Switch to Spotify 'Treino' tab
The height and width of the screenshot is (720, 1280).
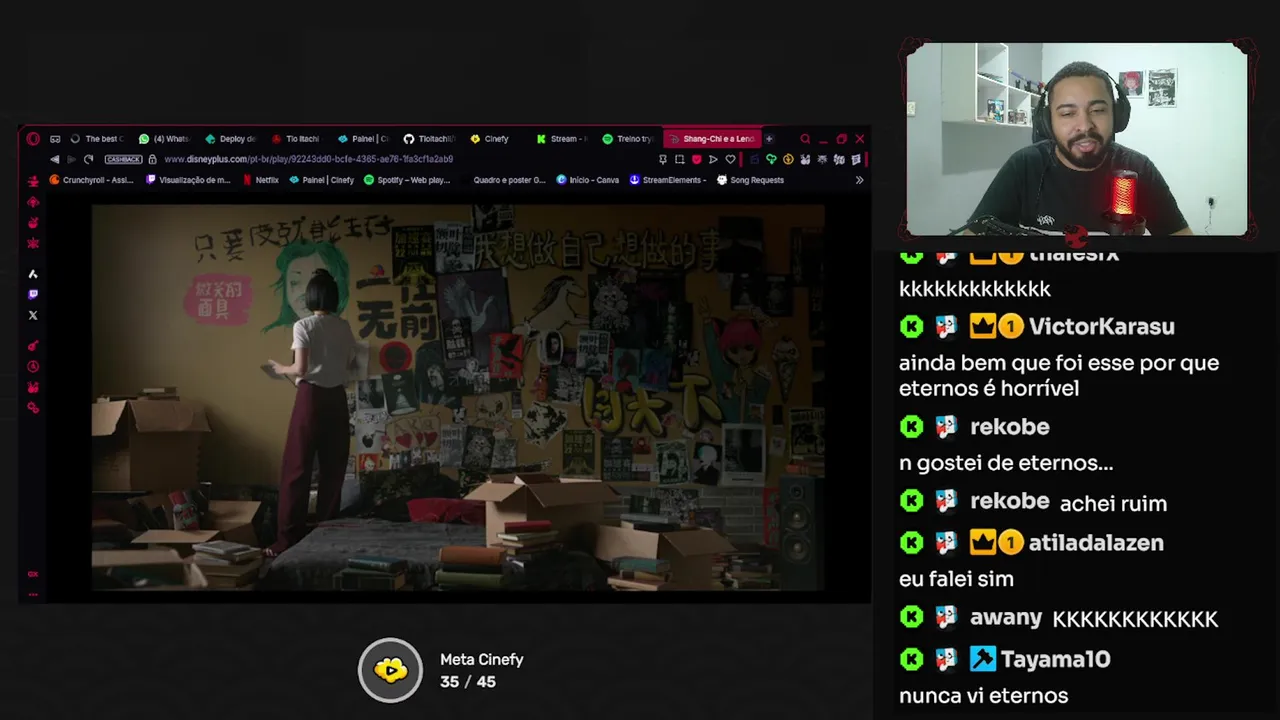pos(628,139)
